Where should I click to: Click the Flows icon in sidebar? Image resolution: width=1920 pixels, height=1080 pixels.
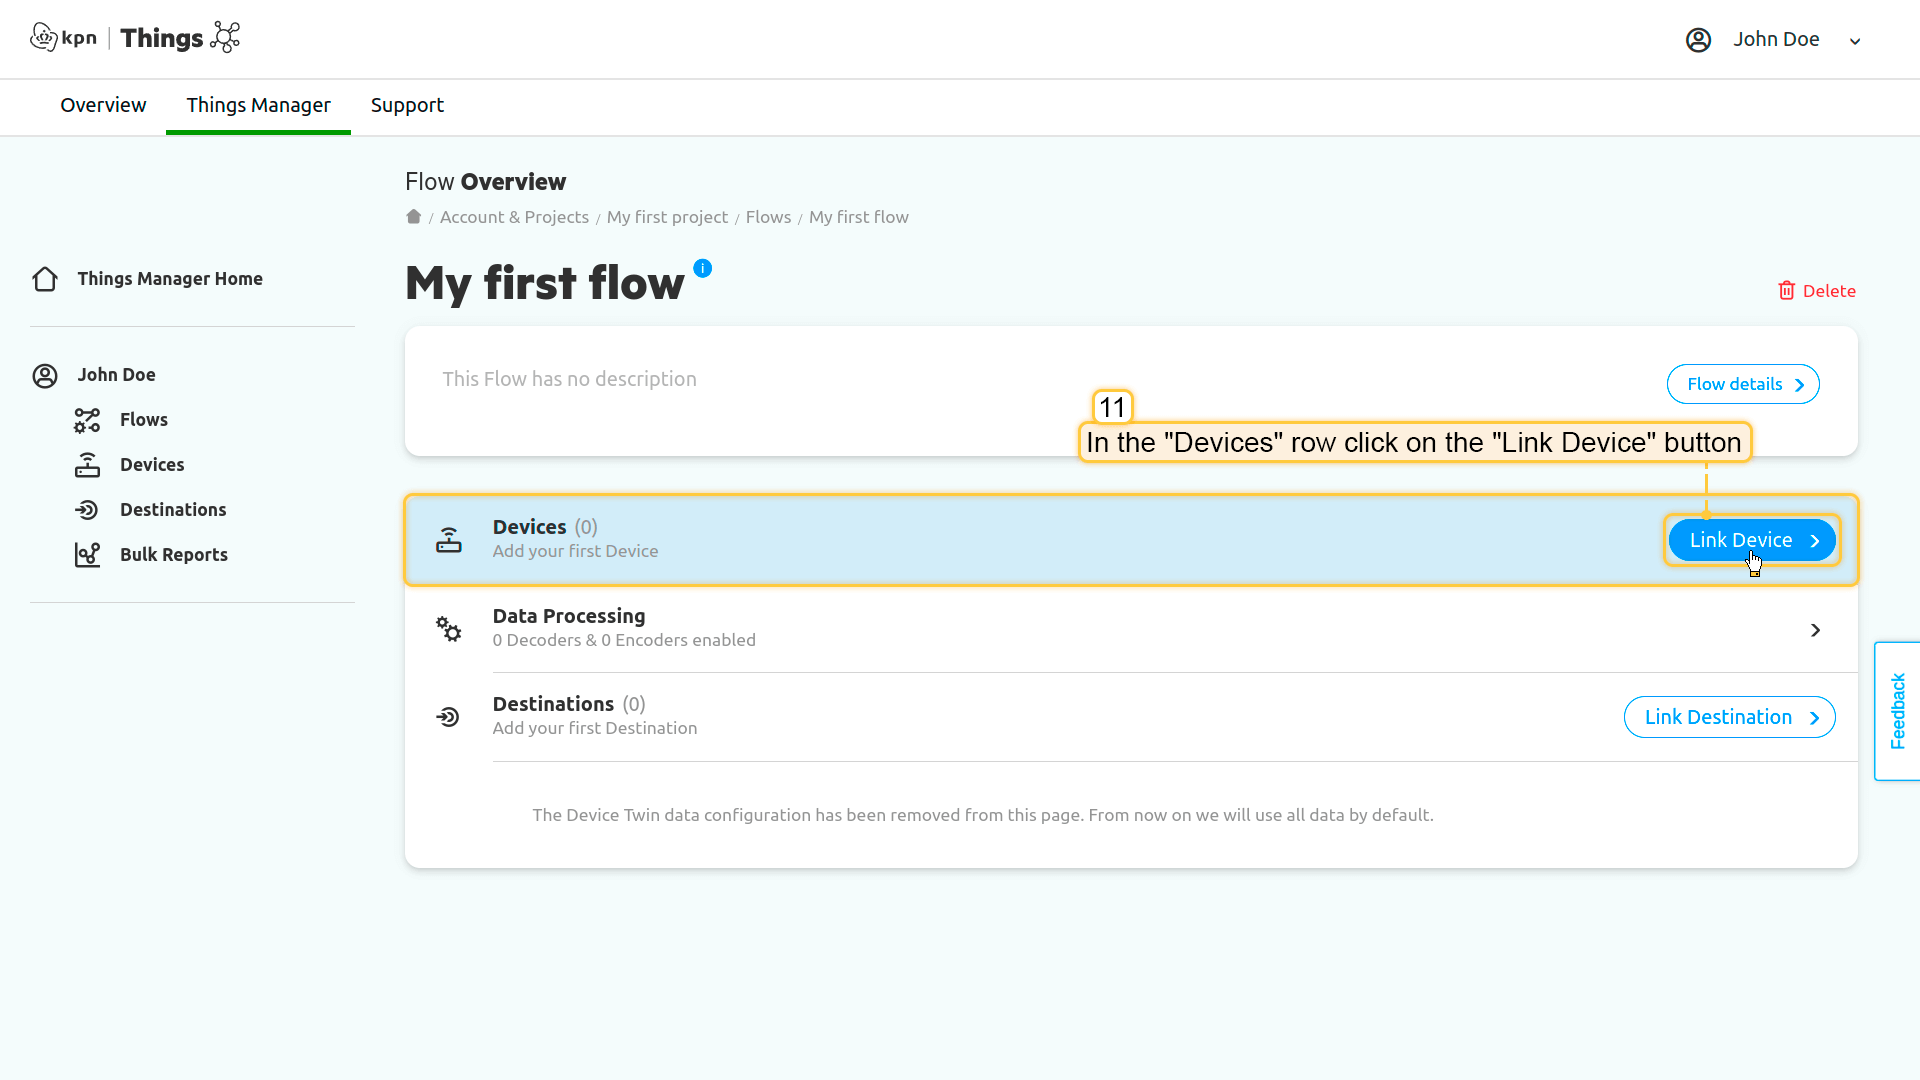point(87,420)
